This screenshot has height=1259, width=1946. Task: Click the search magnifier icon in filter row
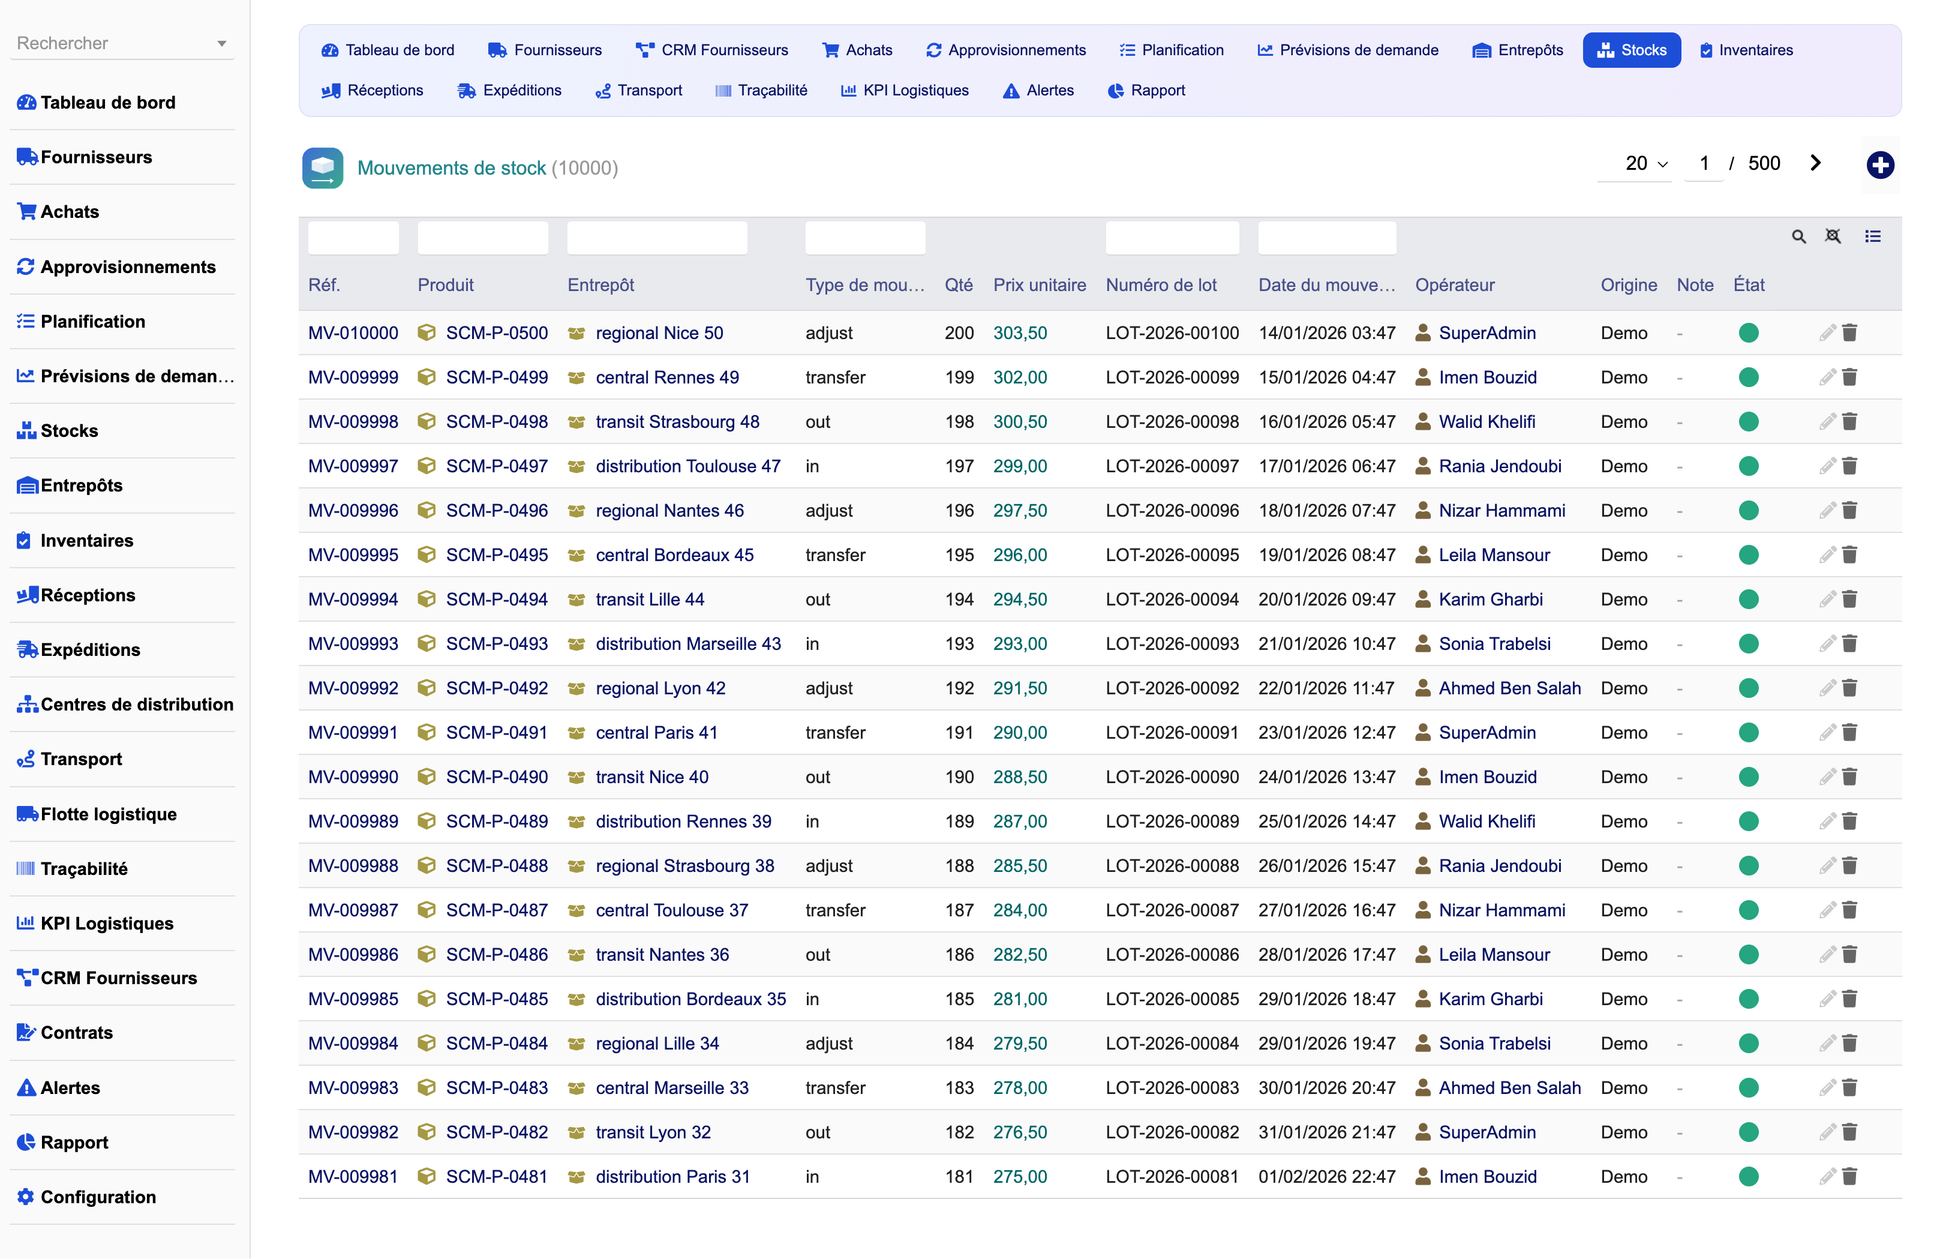1799,237
